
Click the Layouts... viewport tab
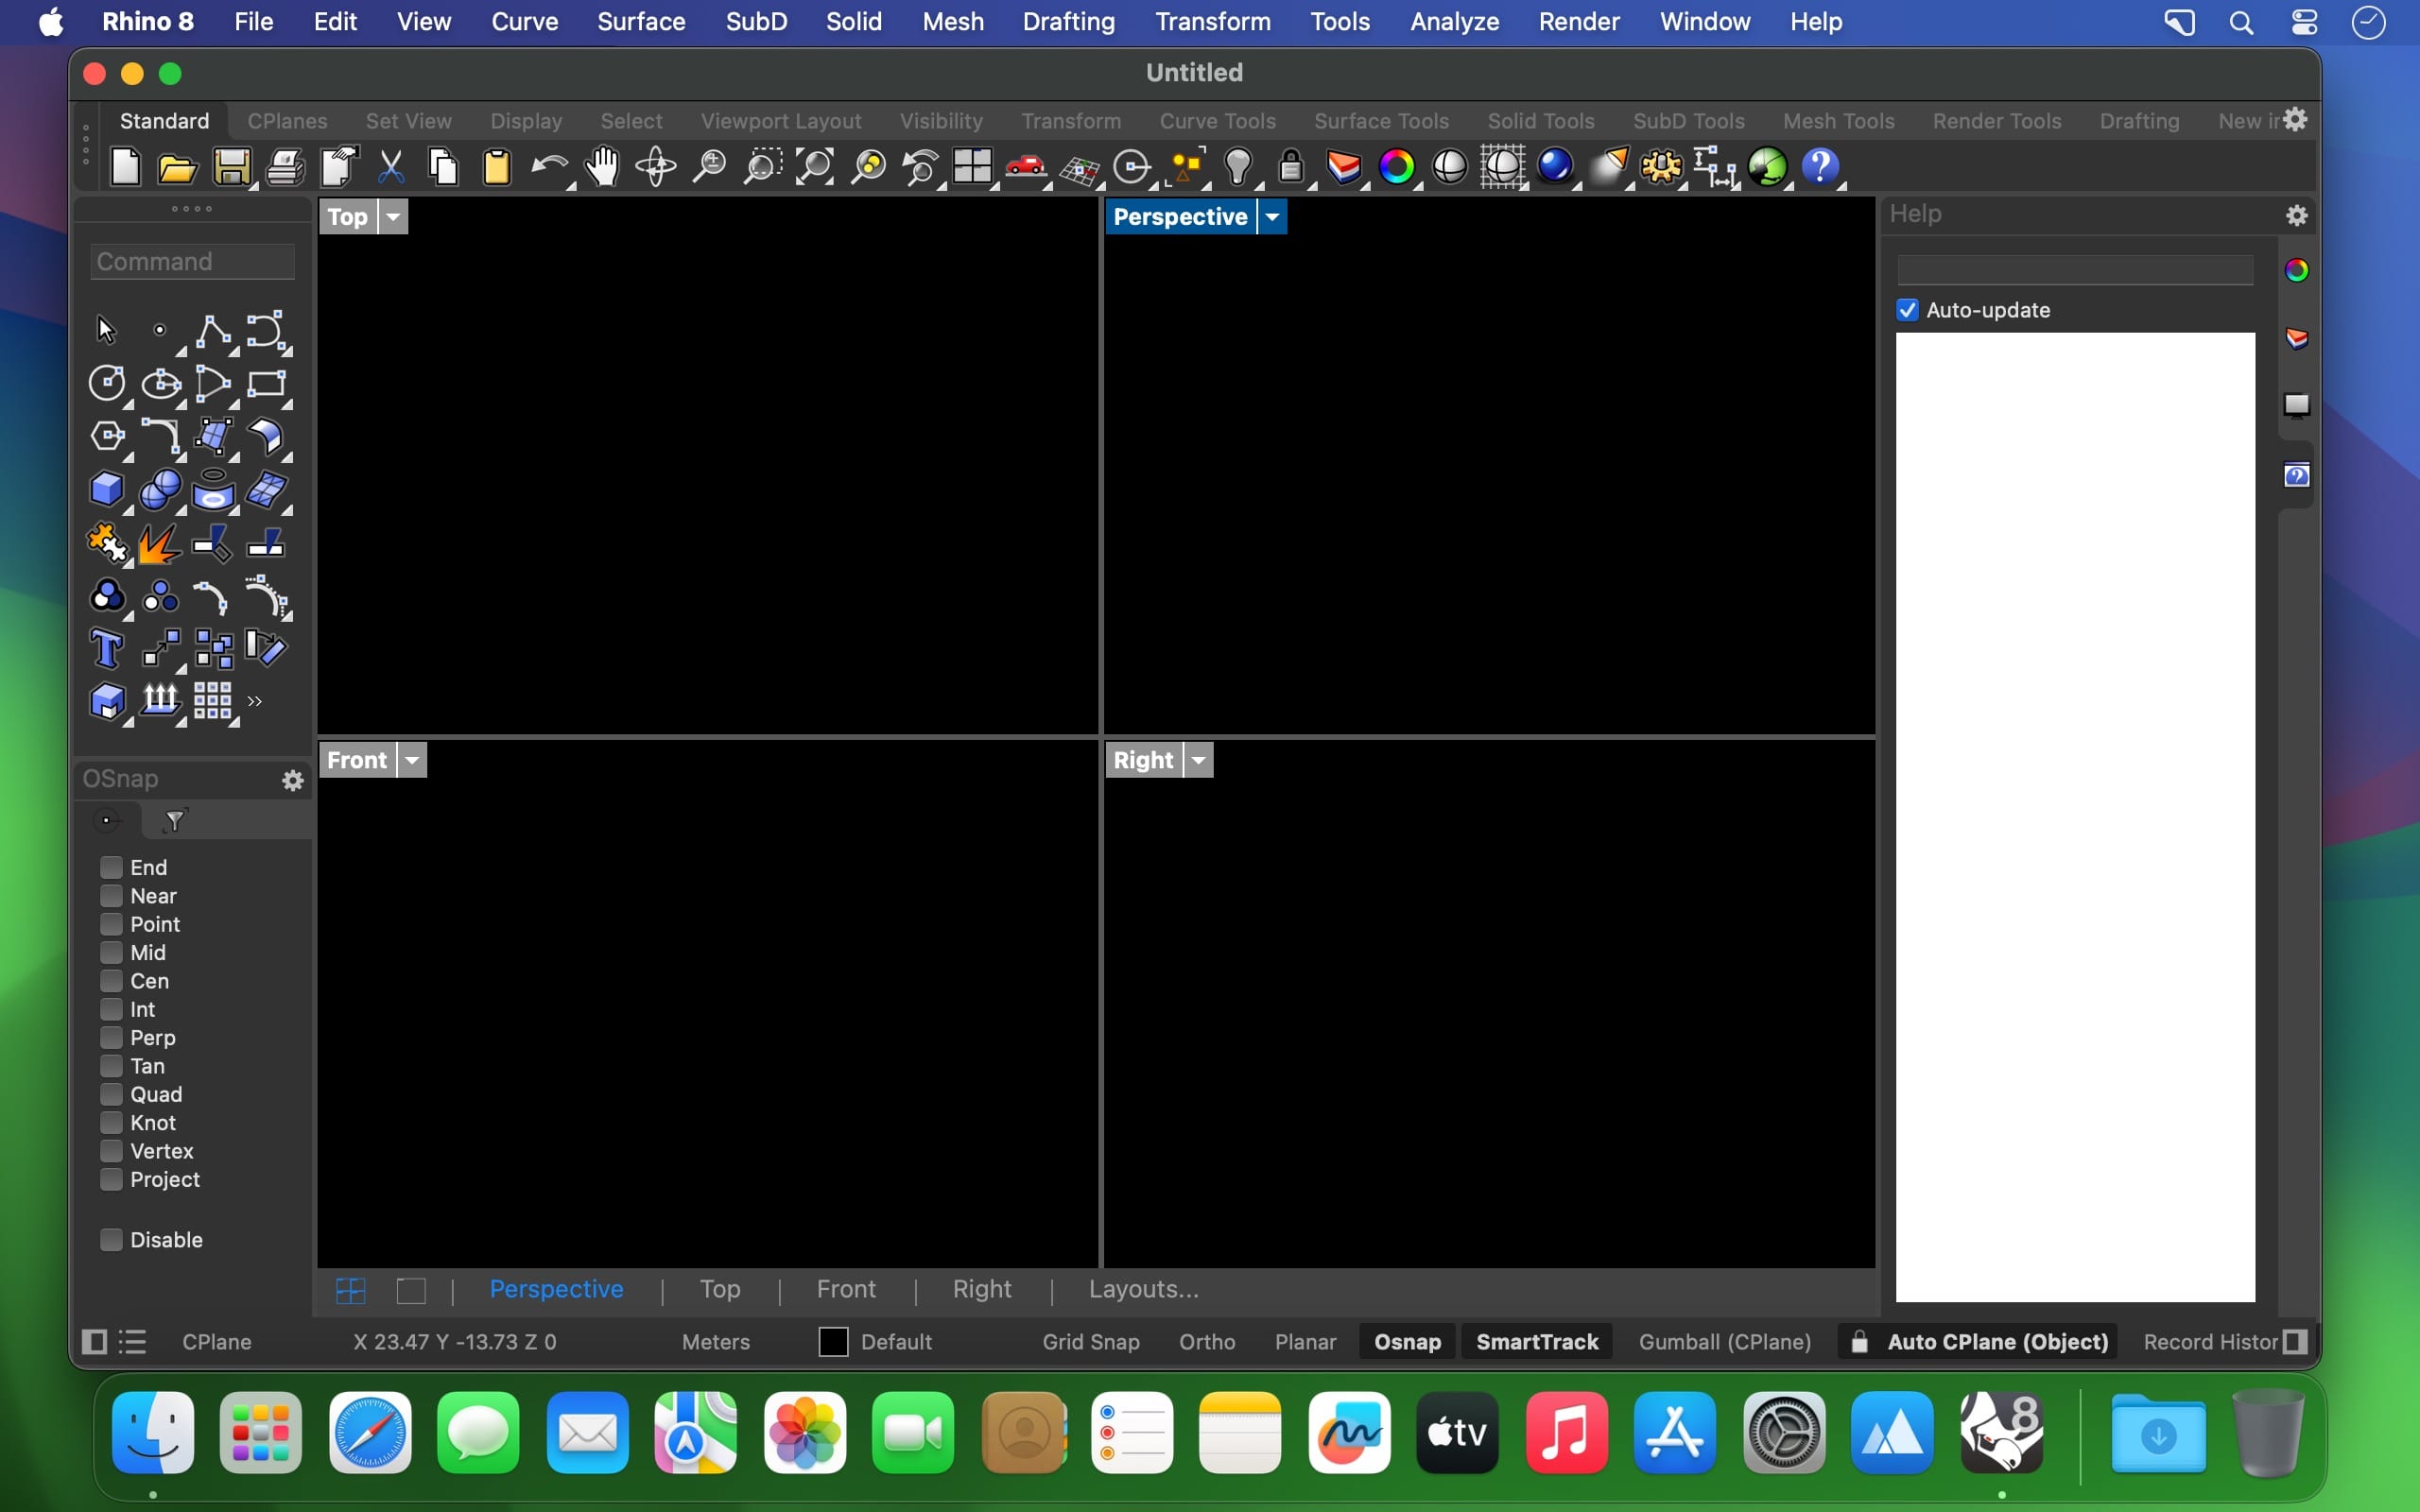click(x=1143, y=1290)
